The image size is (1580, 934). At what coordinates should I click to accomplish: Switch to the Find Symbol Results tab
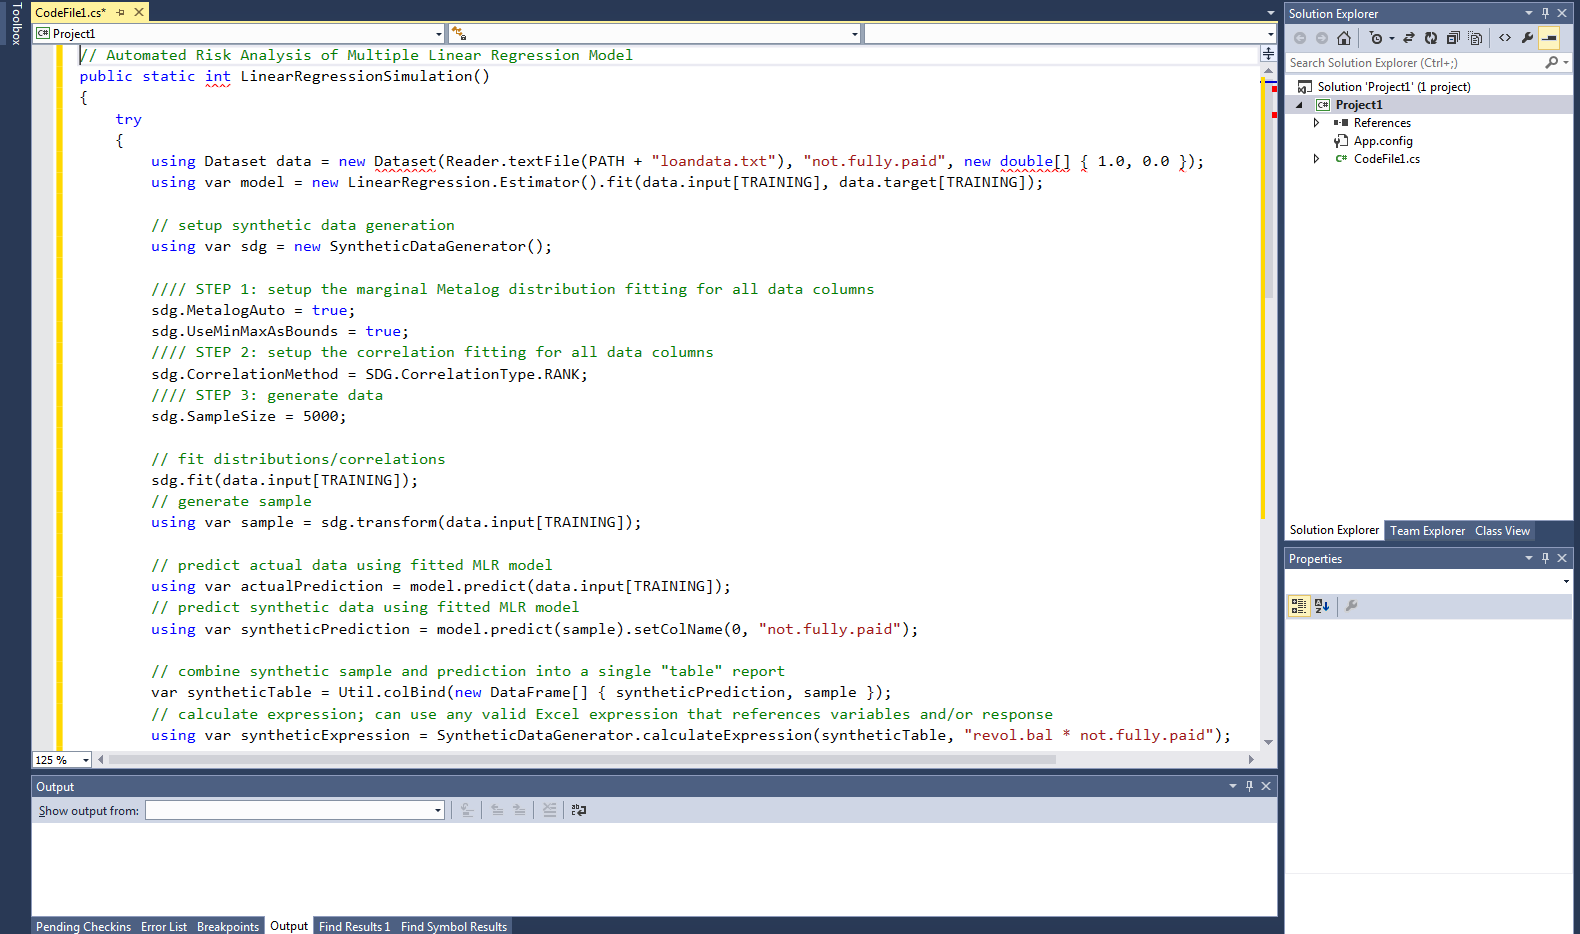coord(454,926)
